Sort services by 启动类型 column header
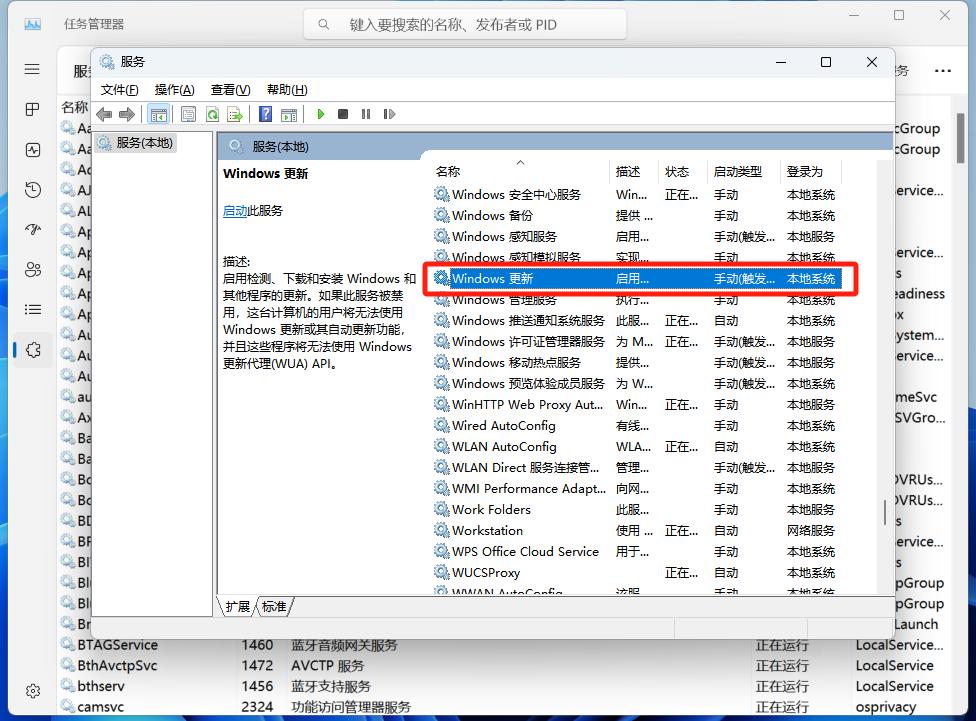 744,171
